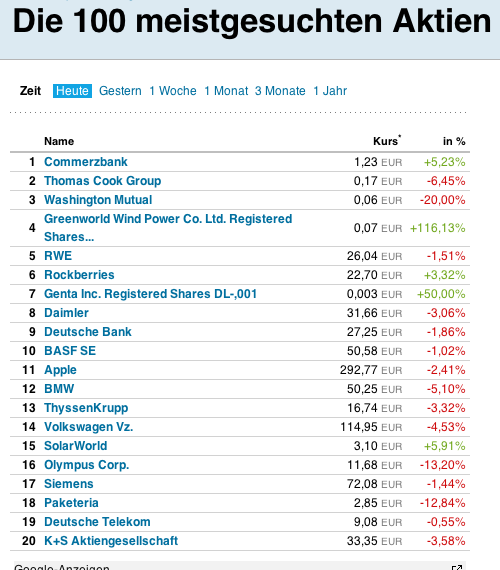500x570 pixels.
Task: Click the Deutsche Telekom price 9,08 EUR
Action: click(x=378, y=522)
